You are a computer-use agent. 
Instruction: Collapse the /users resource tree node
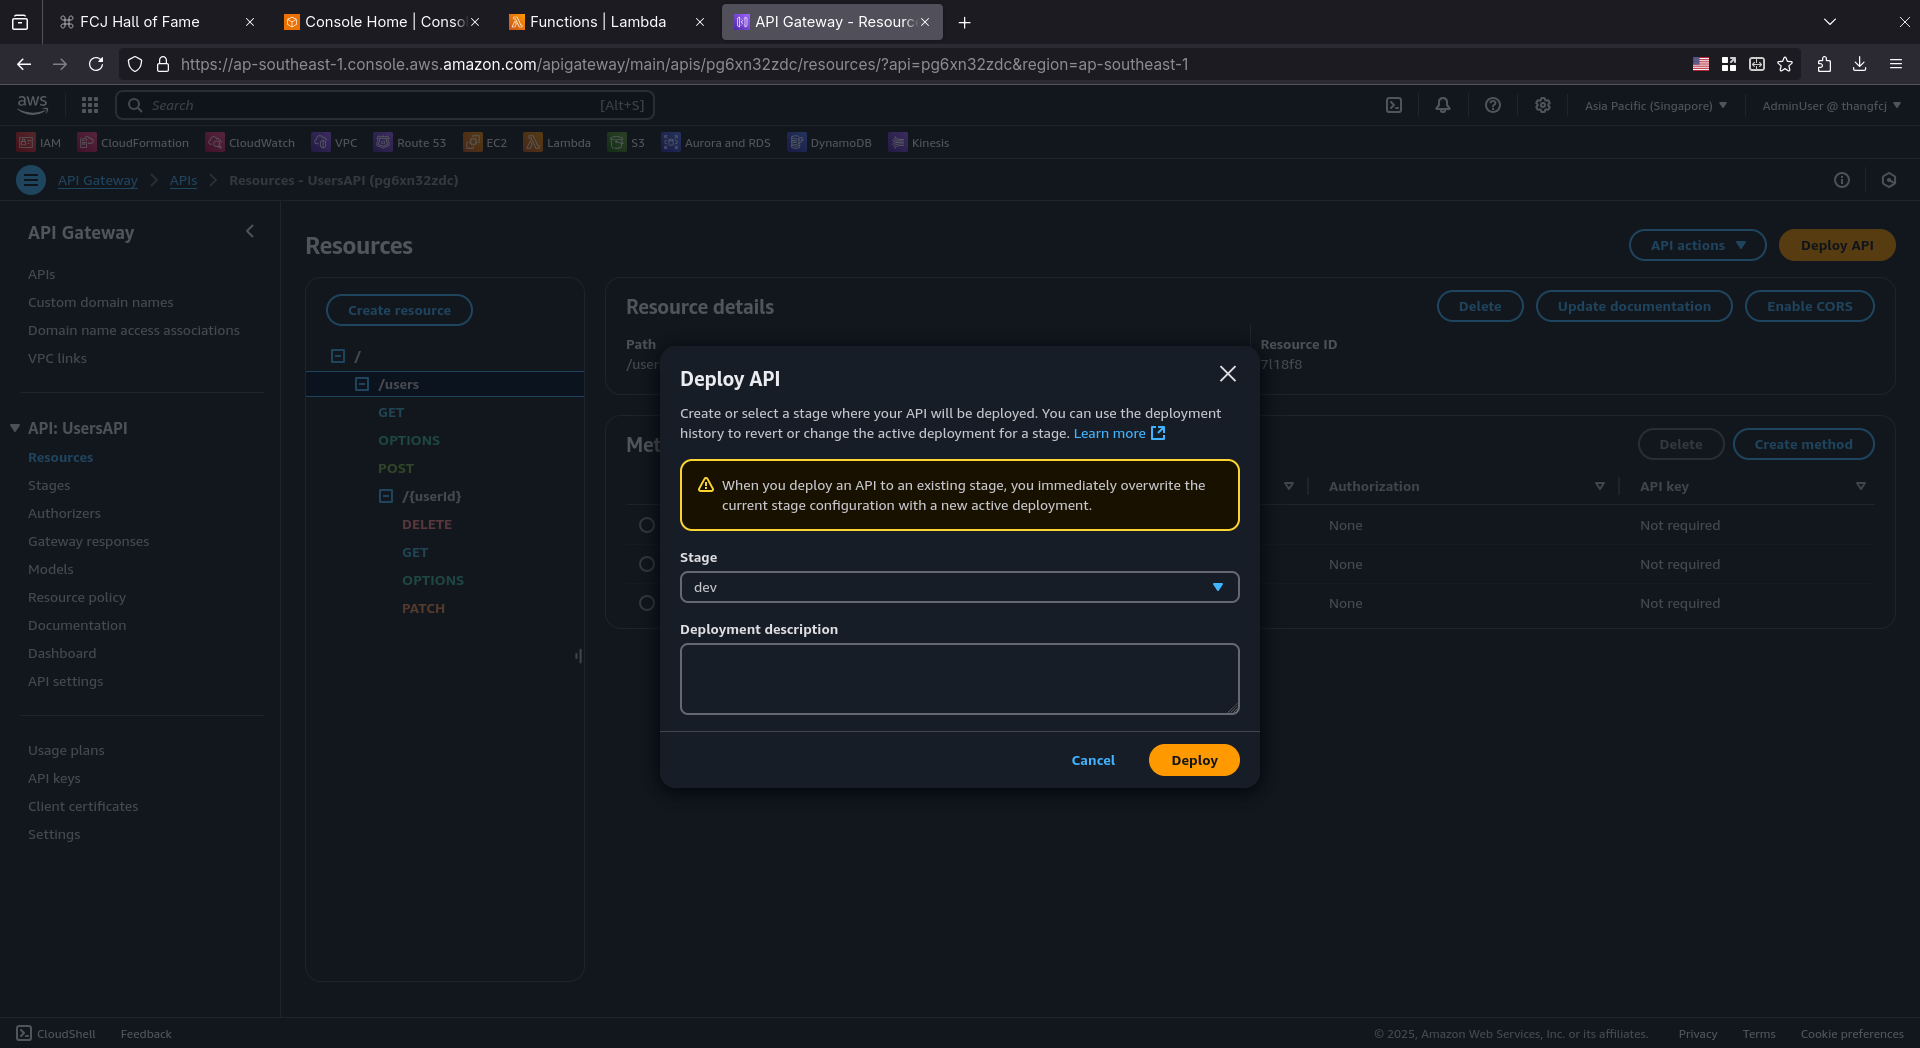(x=362, y=384)
